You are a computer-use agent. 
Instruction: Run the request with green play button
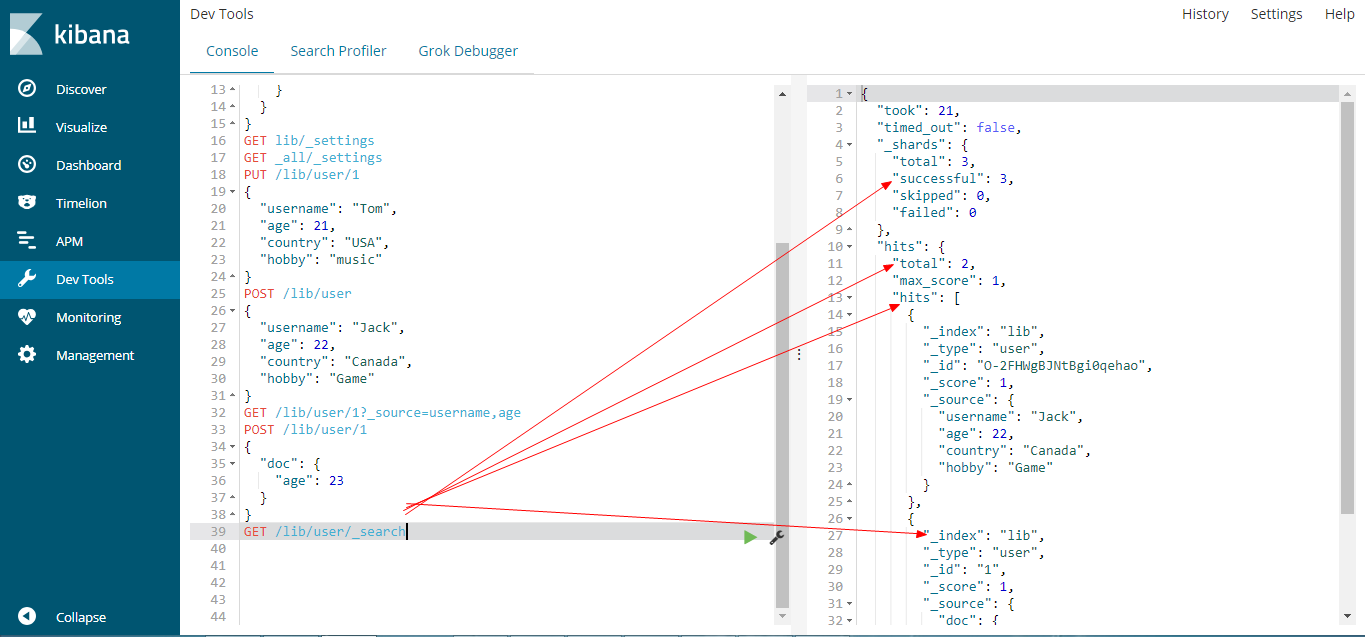[750, 538]
